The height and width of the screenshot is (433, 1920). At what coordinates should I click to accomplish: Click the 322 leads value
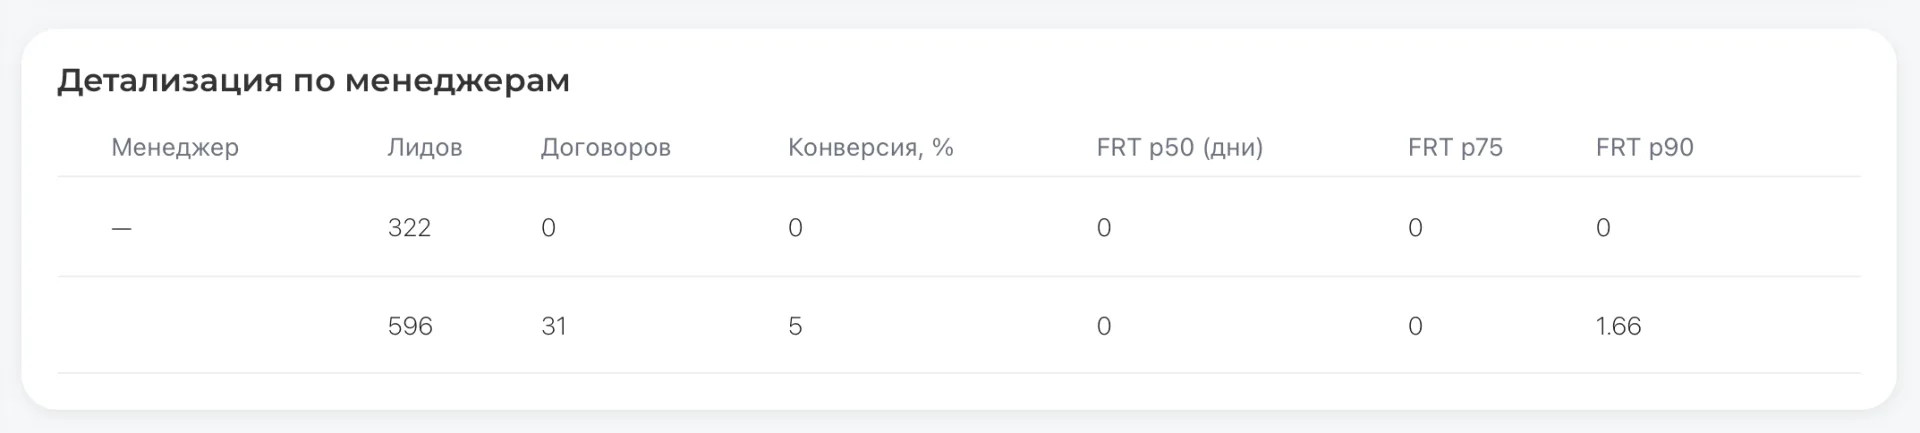click(x=409, y=228)
